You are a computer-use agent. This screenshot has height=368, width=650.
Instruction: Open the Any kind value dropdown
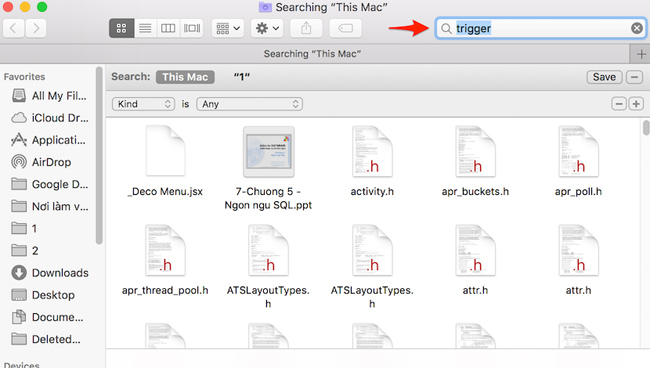coord(250,104)
